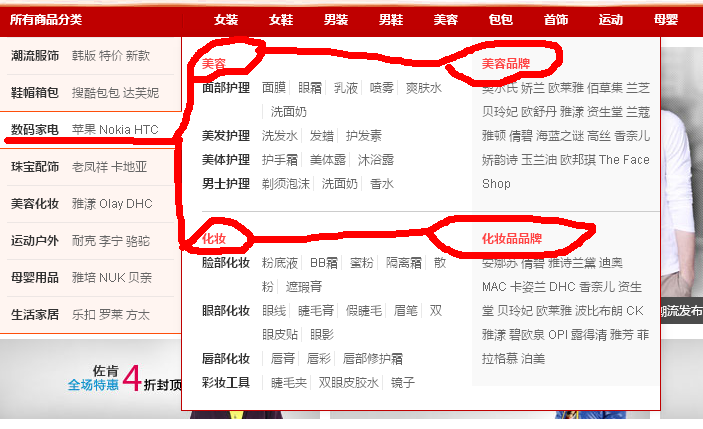Click the 乳液 link

(346, 88)
